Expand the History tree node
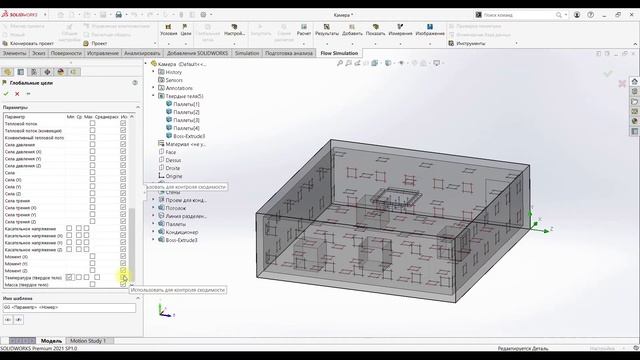640x360 pixels. [x=153, y=72]
